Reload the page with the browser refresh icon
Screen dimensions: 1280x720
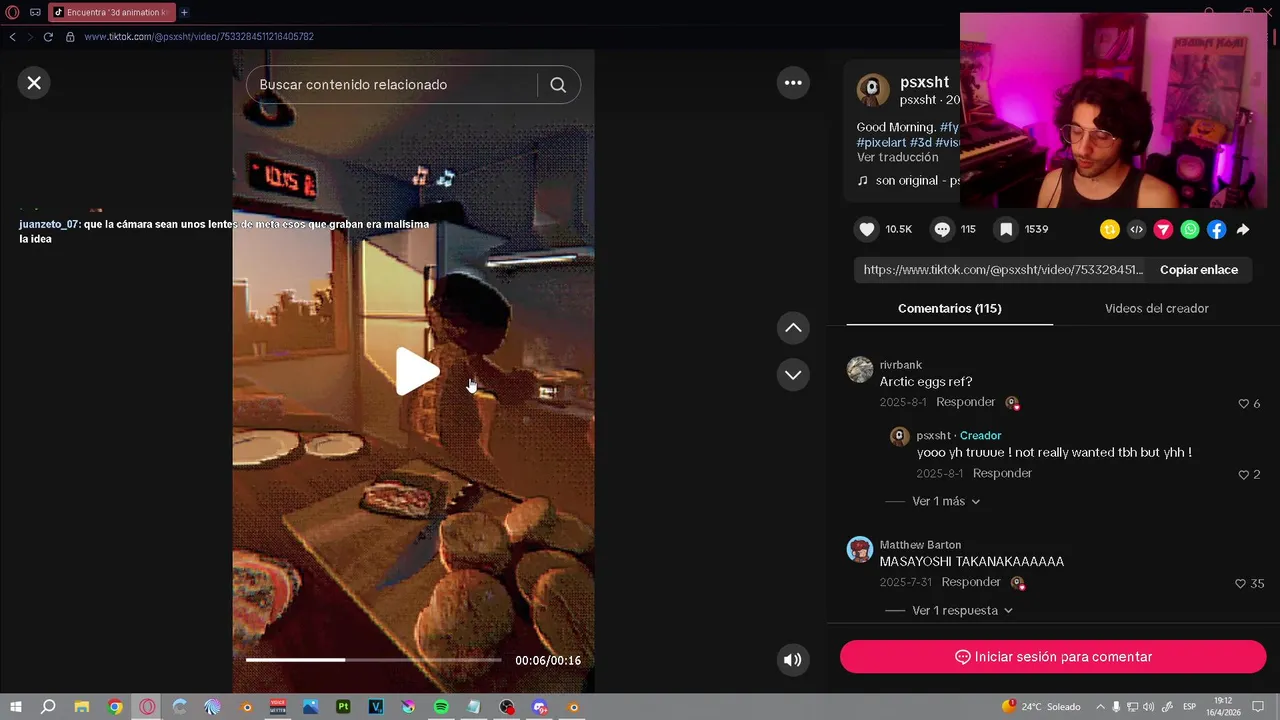point(47,37)
